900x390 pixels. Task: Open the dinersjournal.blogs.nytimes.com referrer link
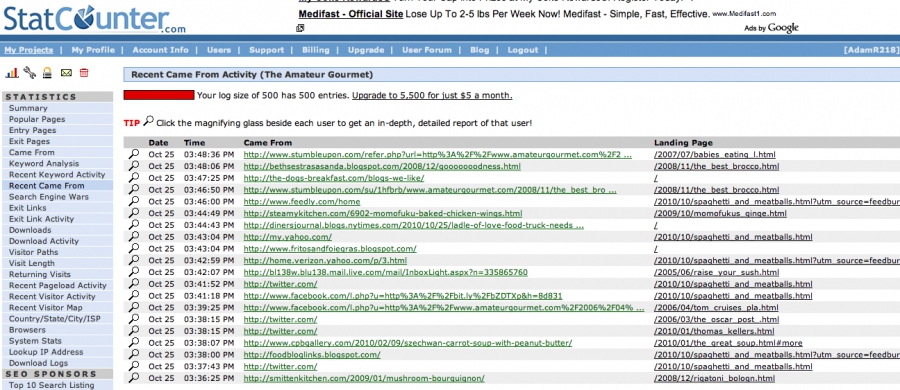coord(413,225)
